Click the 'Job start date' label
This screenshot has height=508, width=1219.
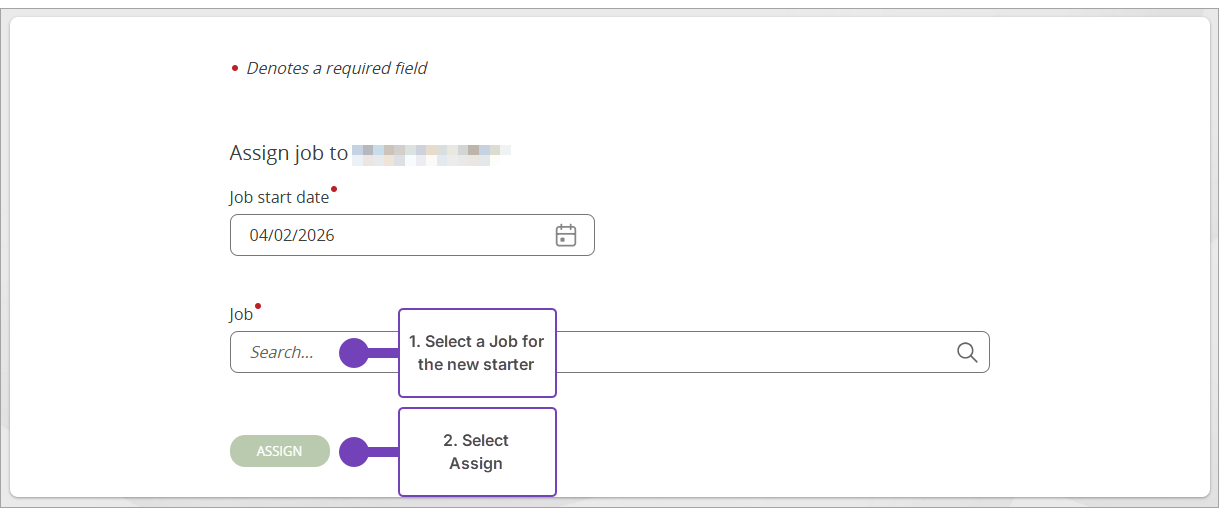pos(279,197)
